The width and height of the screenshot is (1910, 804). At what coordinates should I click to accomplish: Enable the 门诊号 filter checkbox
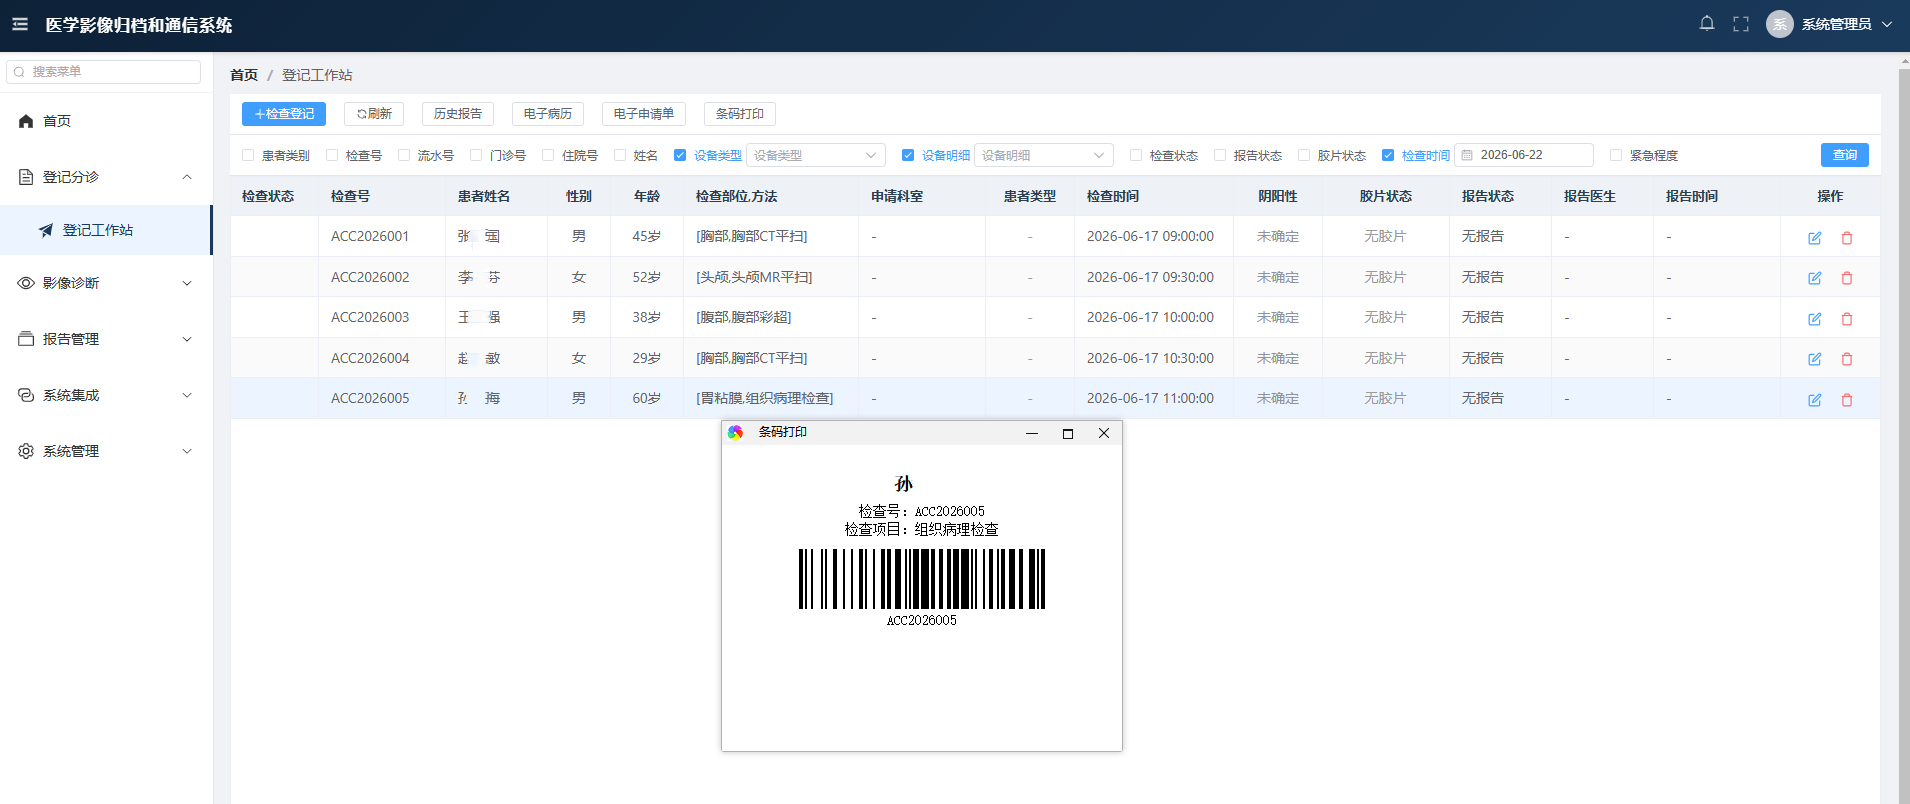tap(476, 155)
